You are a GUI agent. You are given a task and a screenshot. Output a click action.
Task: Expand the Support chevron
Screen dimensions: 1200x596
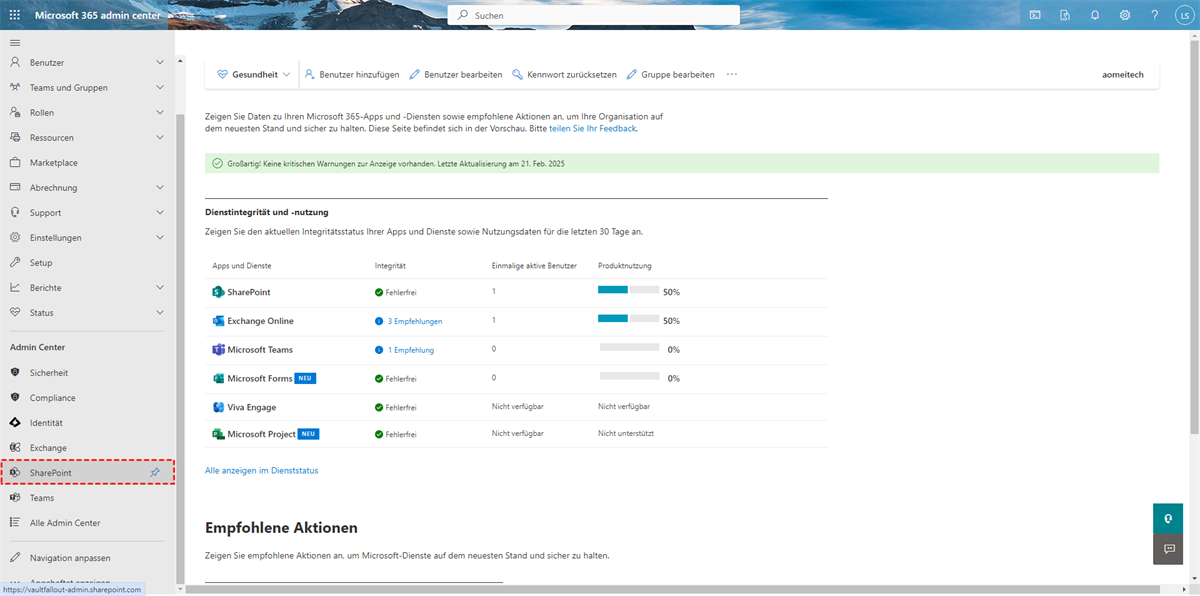tap(160, 213)
